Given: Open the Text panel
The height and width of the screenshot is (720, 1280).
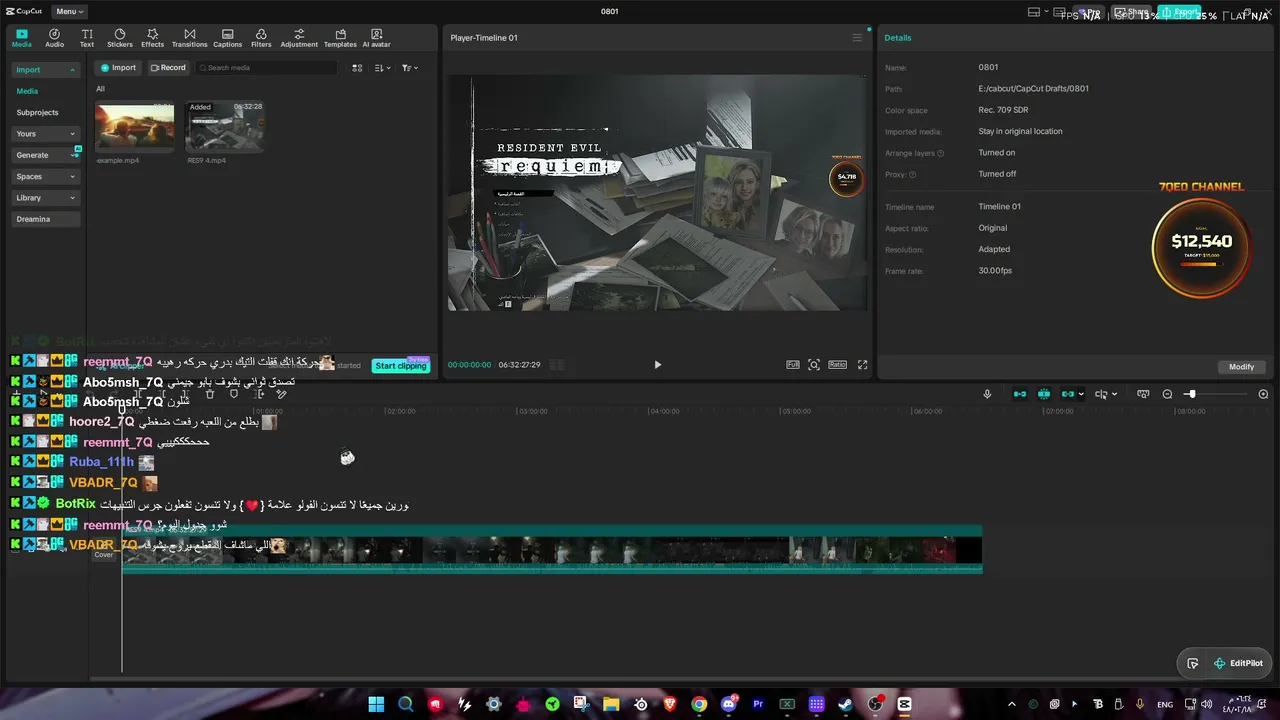Looking at the screenshot, I should (x=87, y=38).
